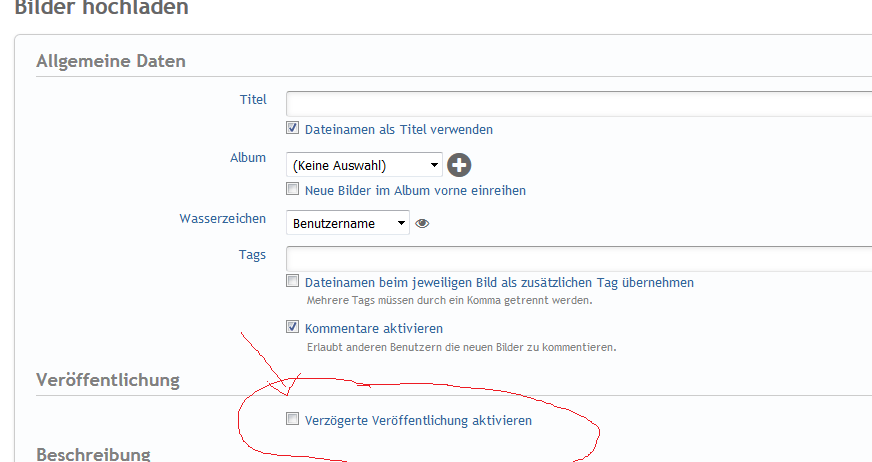Disable the 'Kommentare aktivieren' checkbox

[x=293, y=327]
